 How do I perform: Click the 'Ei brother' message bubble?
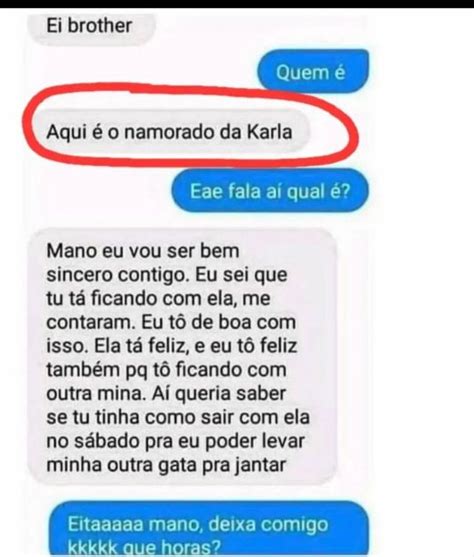92,27
